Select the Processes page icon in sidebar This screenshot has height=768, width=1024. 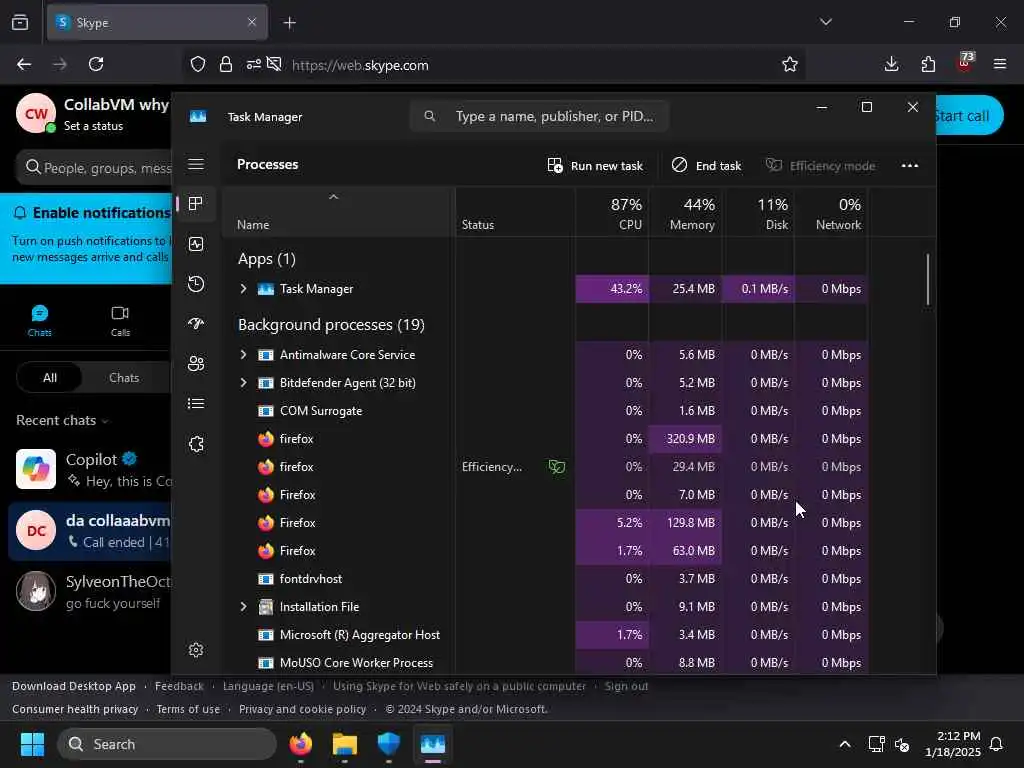click(196, 204)
